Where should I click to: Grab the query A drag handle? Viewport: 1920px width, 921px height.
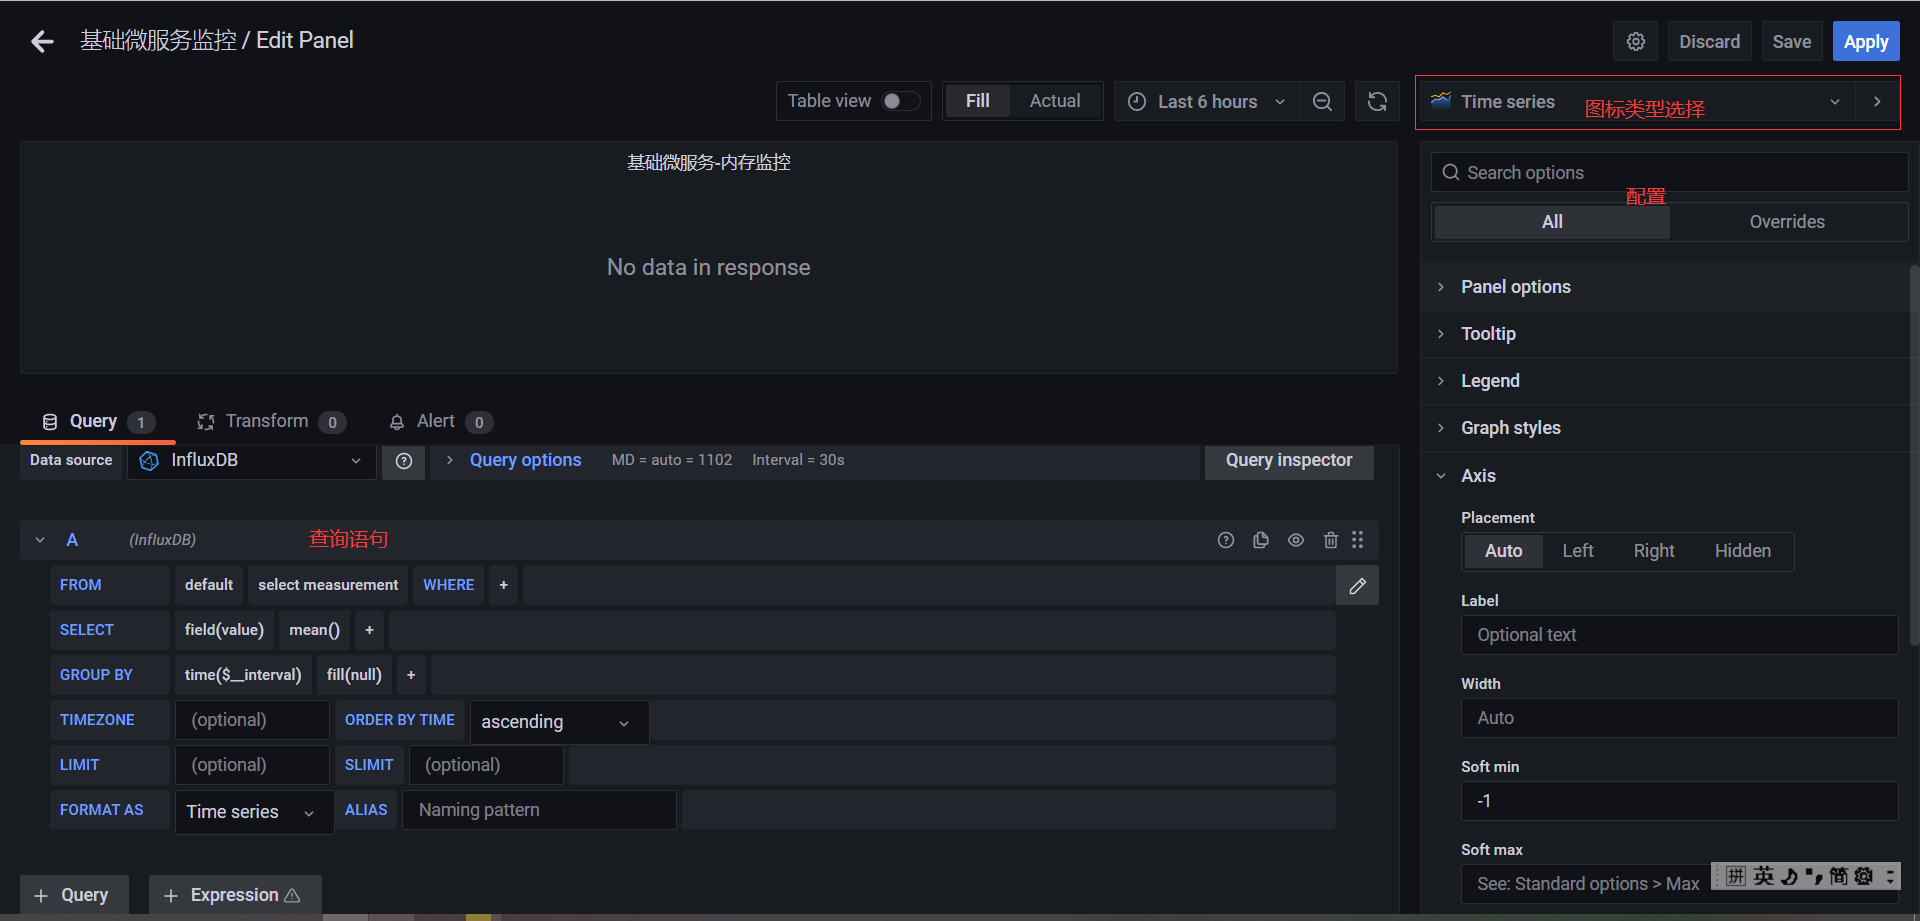pos(1358,540)
